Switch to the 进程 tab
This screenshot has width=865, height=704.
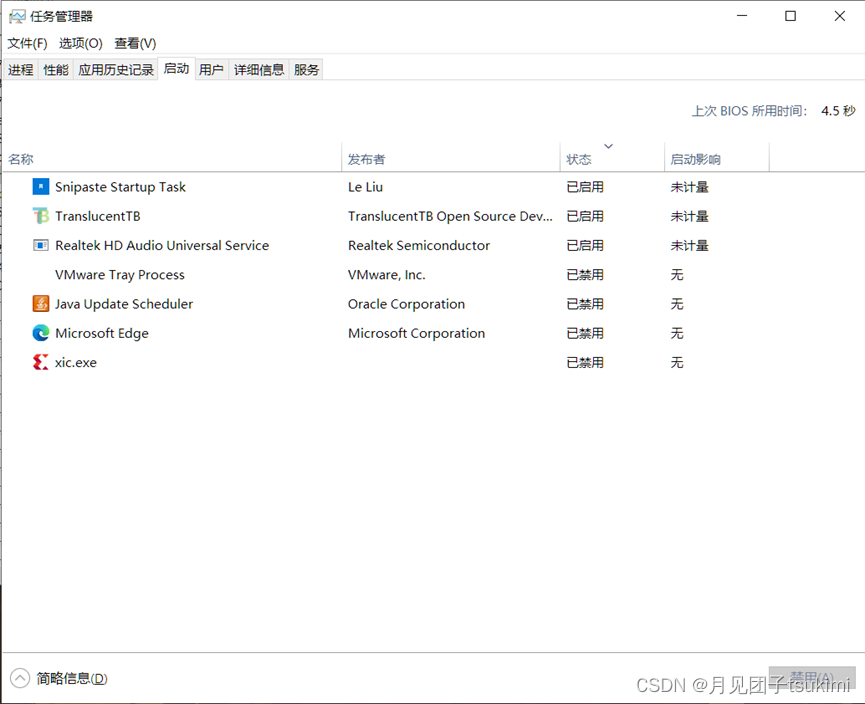pyautogui.click(x=21, y=70)
